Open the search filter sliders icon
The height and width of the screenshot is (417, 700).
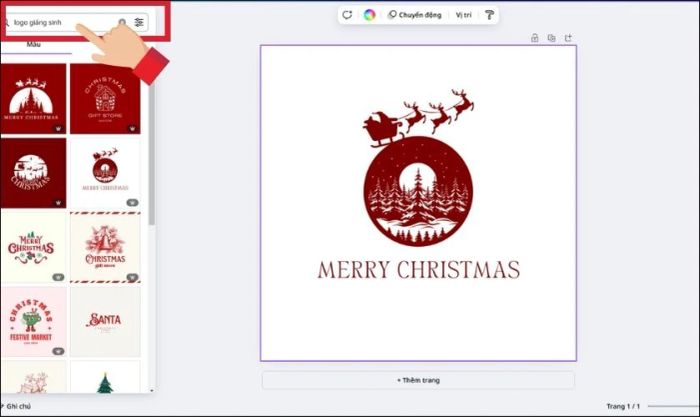(139, 21)
